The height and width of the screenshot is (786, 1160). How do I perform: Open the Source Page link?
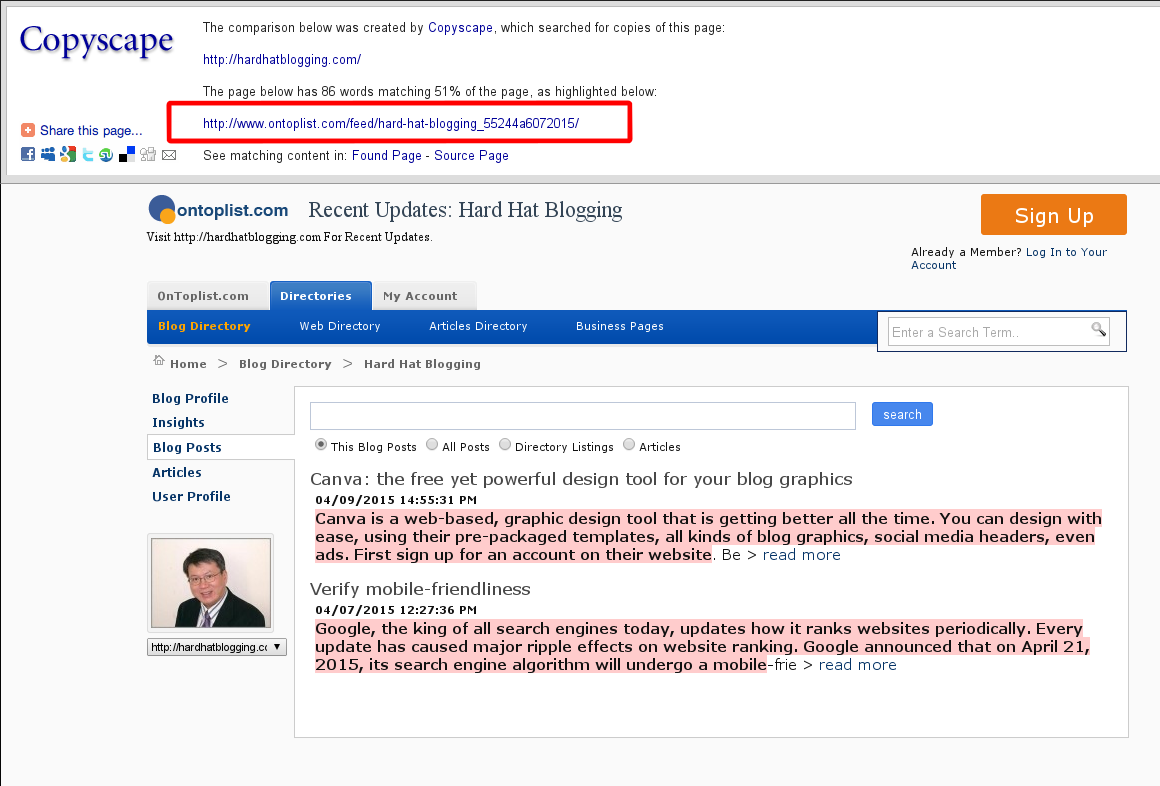[471, 155]
